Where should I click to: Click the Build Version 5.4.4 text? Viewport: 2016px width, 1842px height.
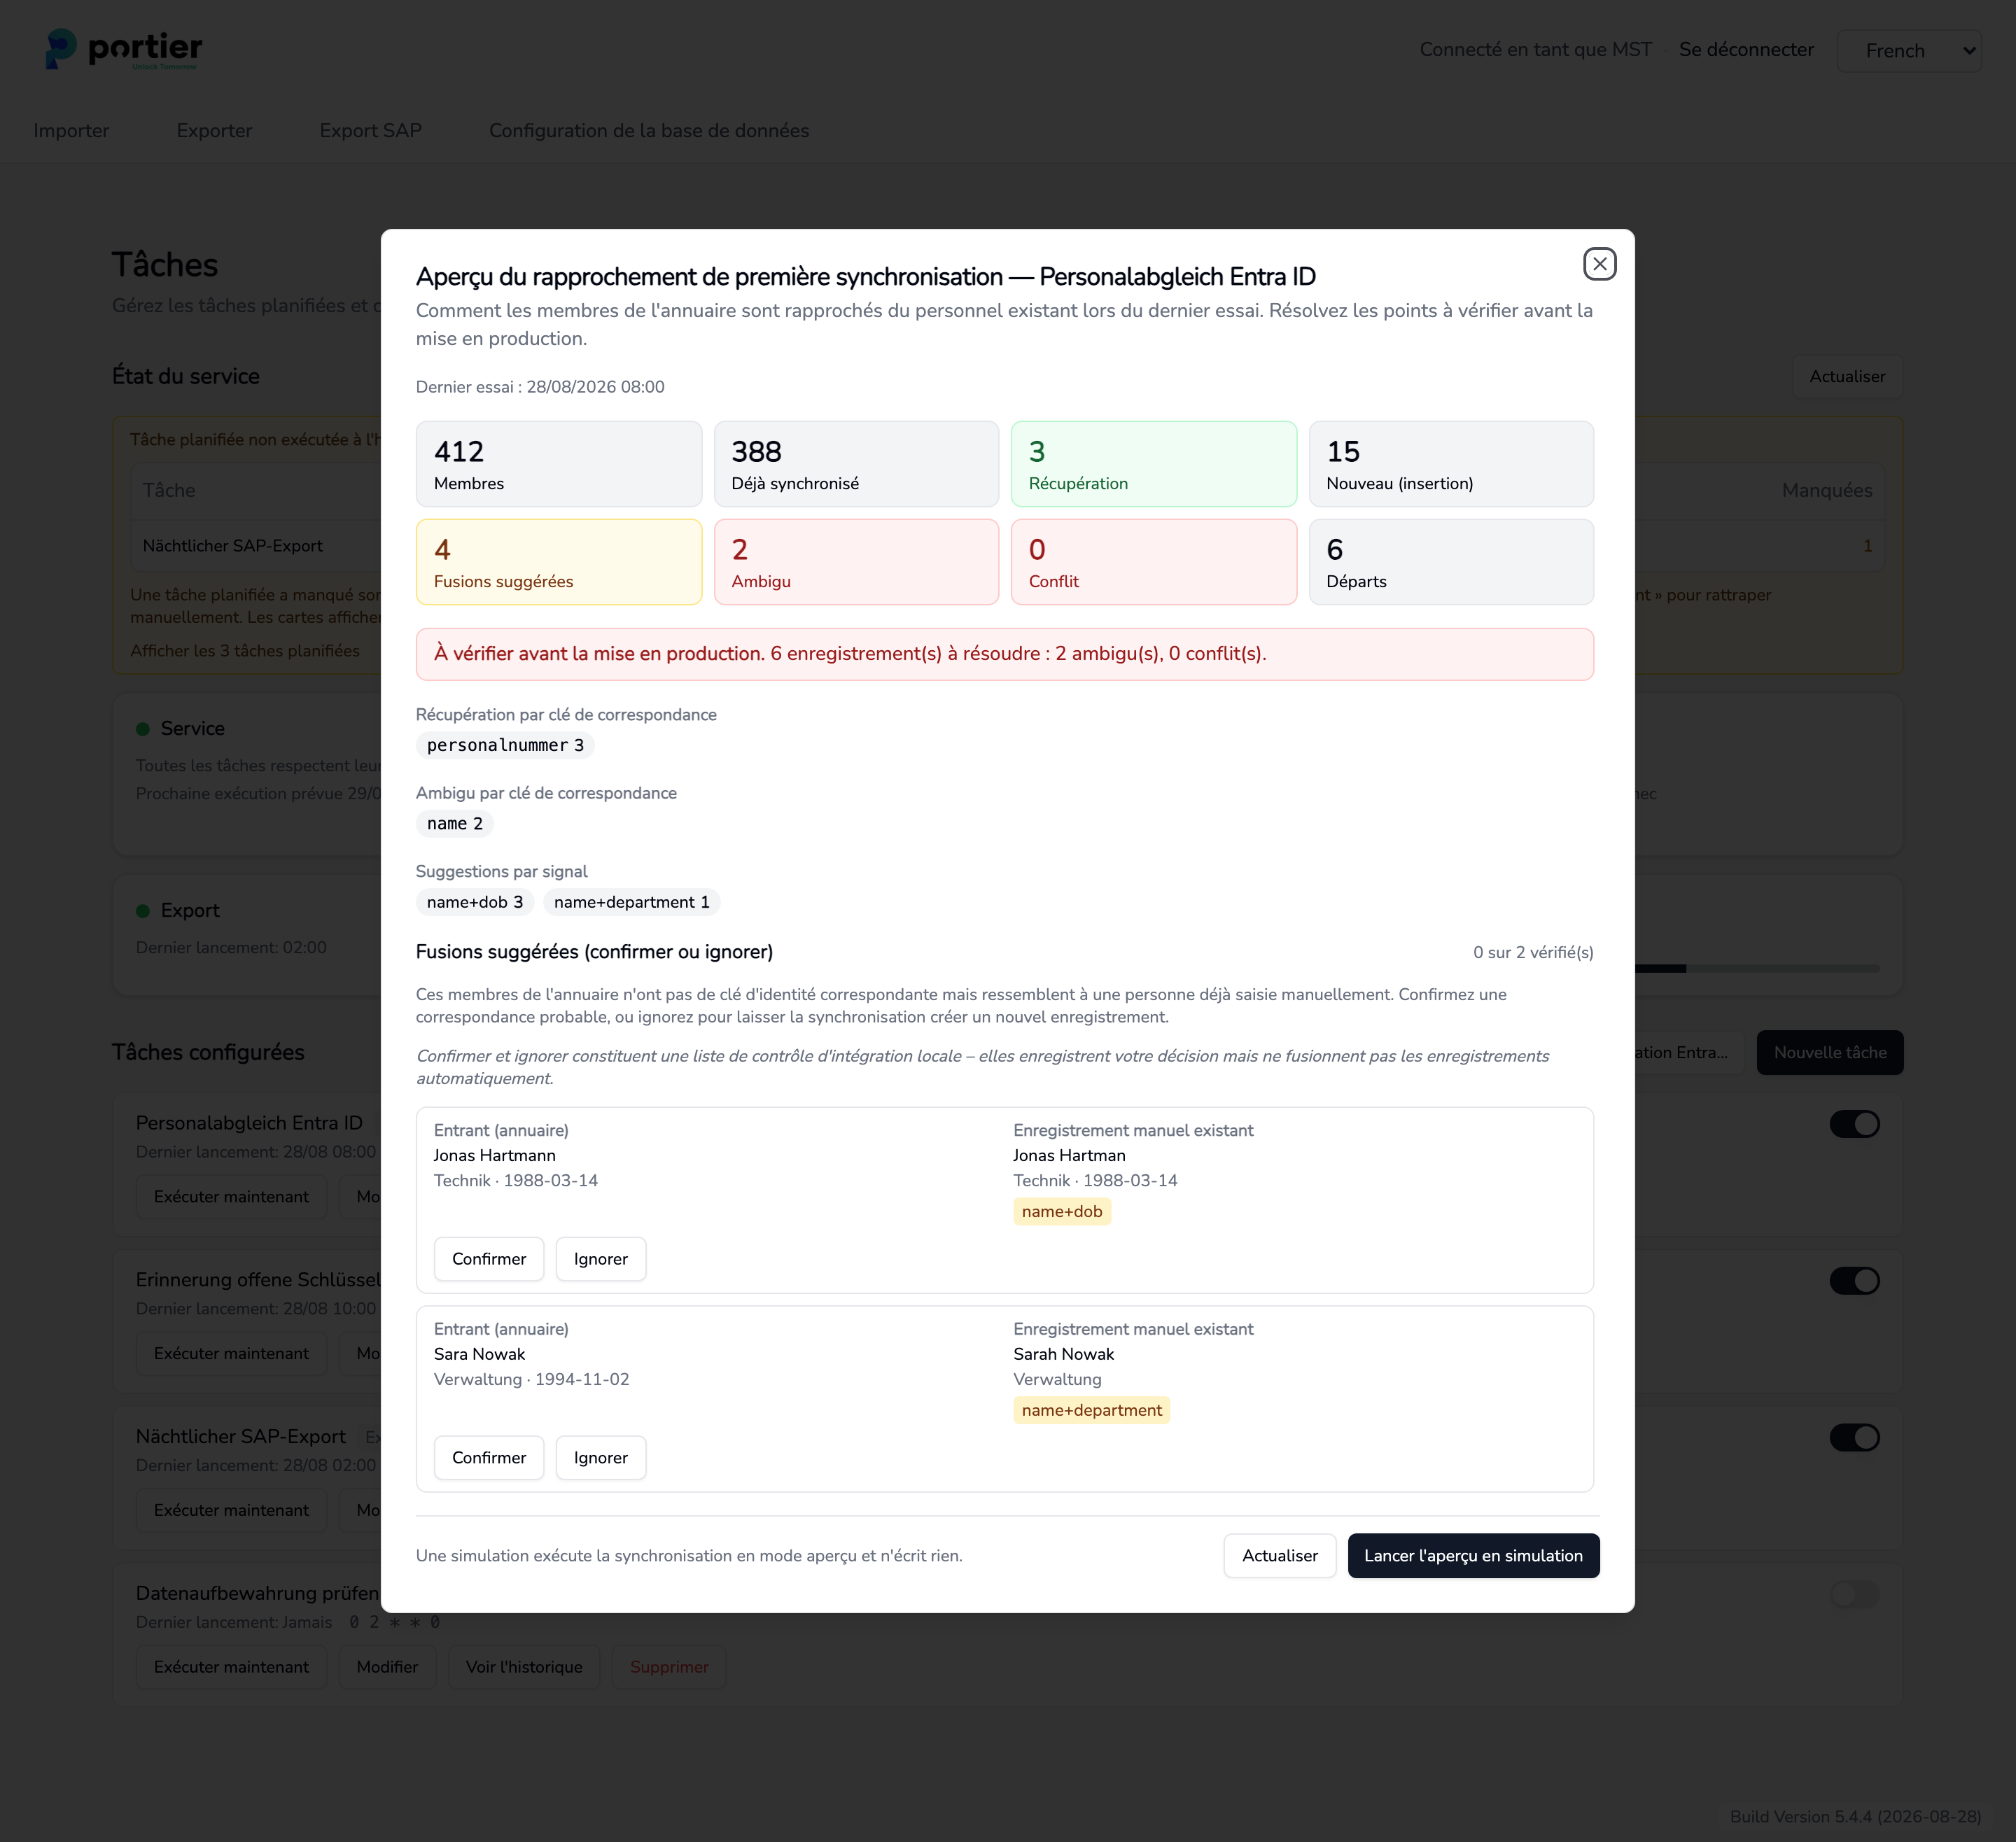[x=1855, y=1817]
